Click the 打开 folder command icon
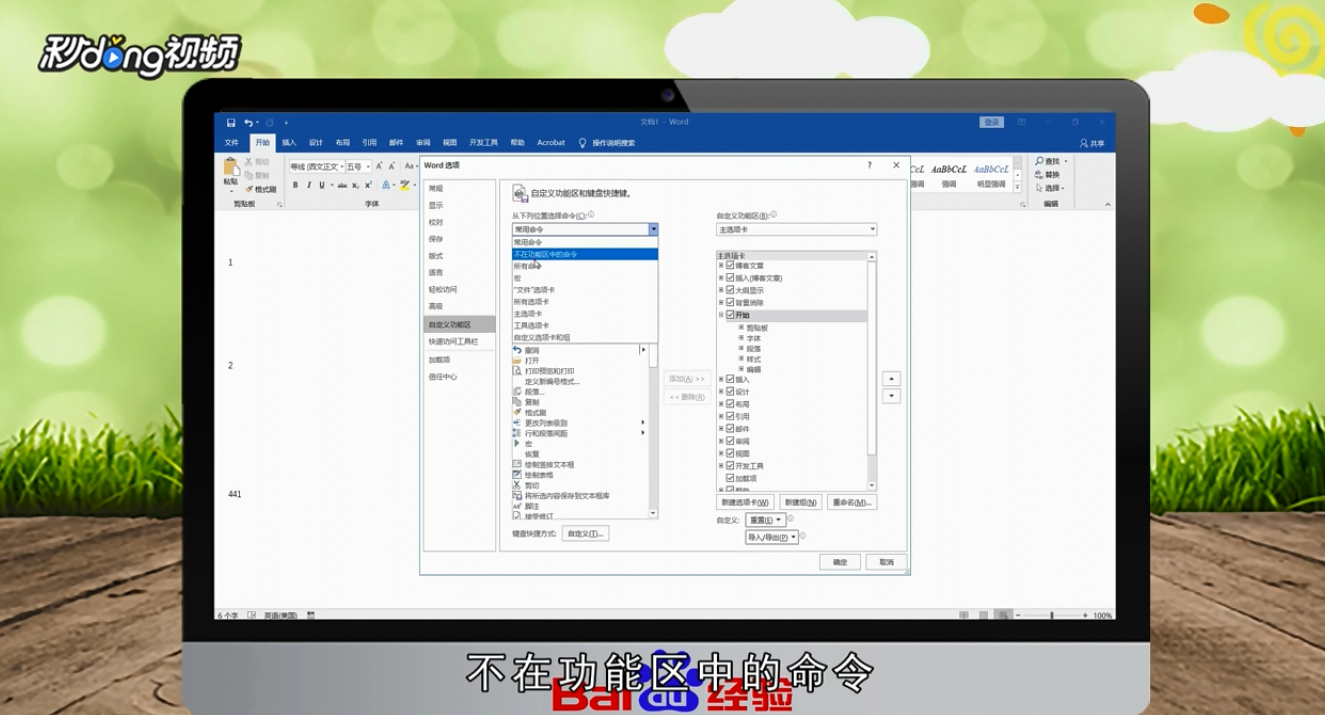The height and width of the screenshot is (715, 1325). [x=517, y=361]
